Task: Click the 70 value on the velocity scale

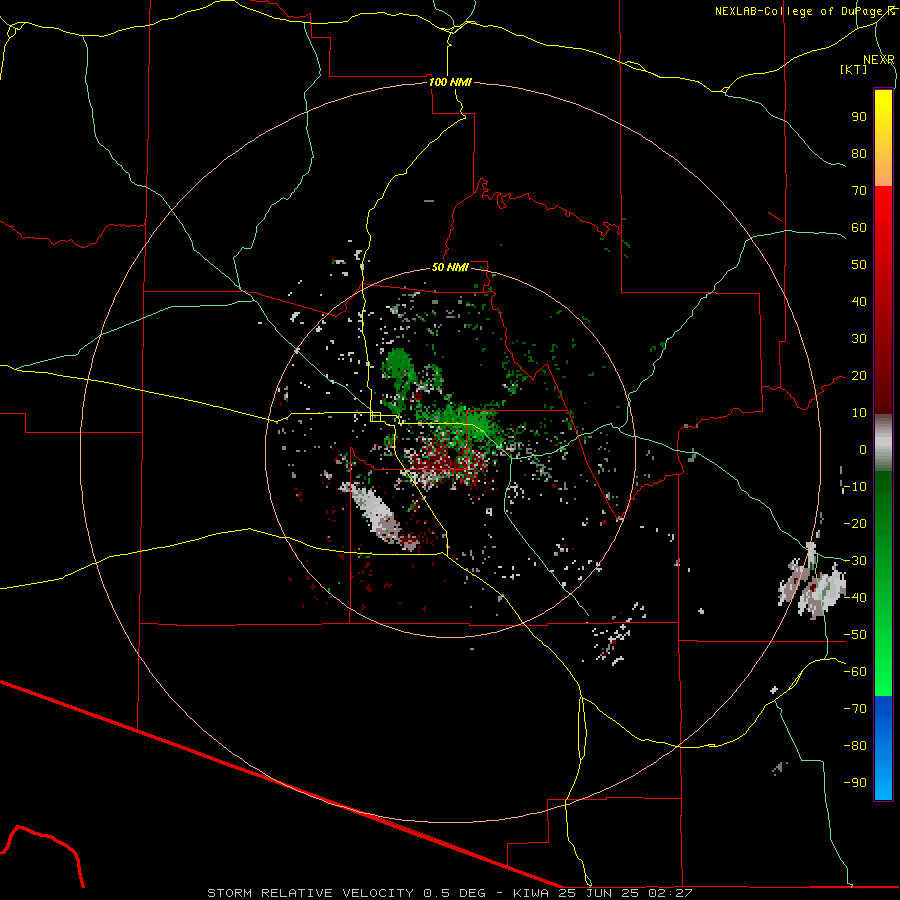Action: point(859,191)
